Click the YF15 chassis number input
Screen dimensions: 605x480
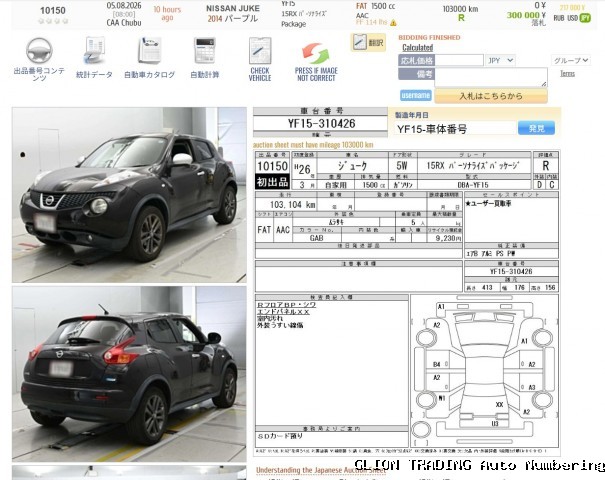click(455, 129)
